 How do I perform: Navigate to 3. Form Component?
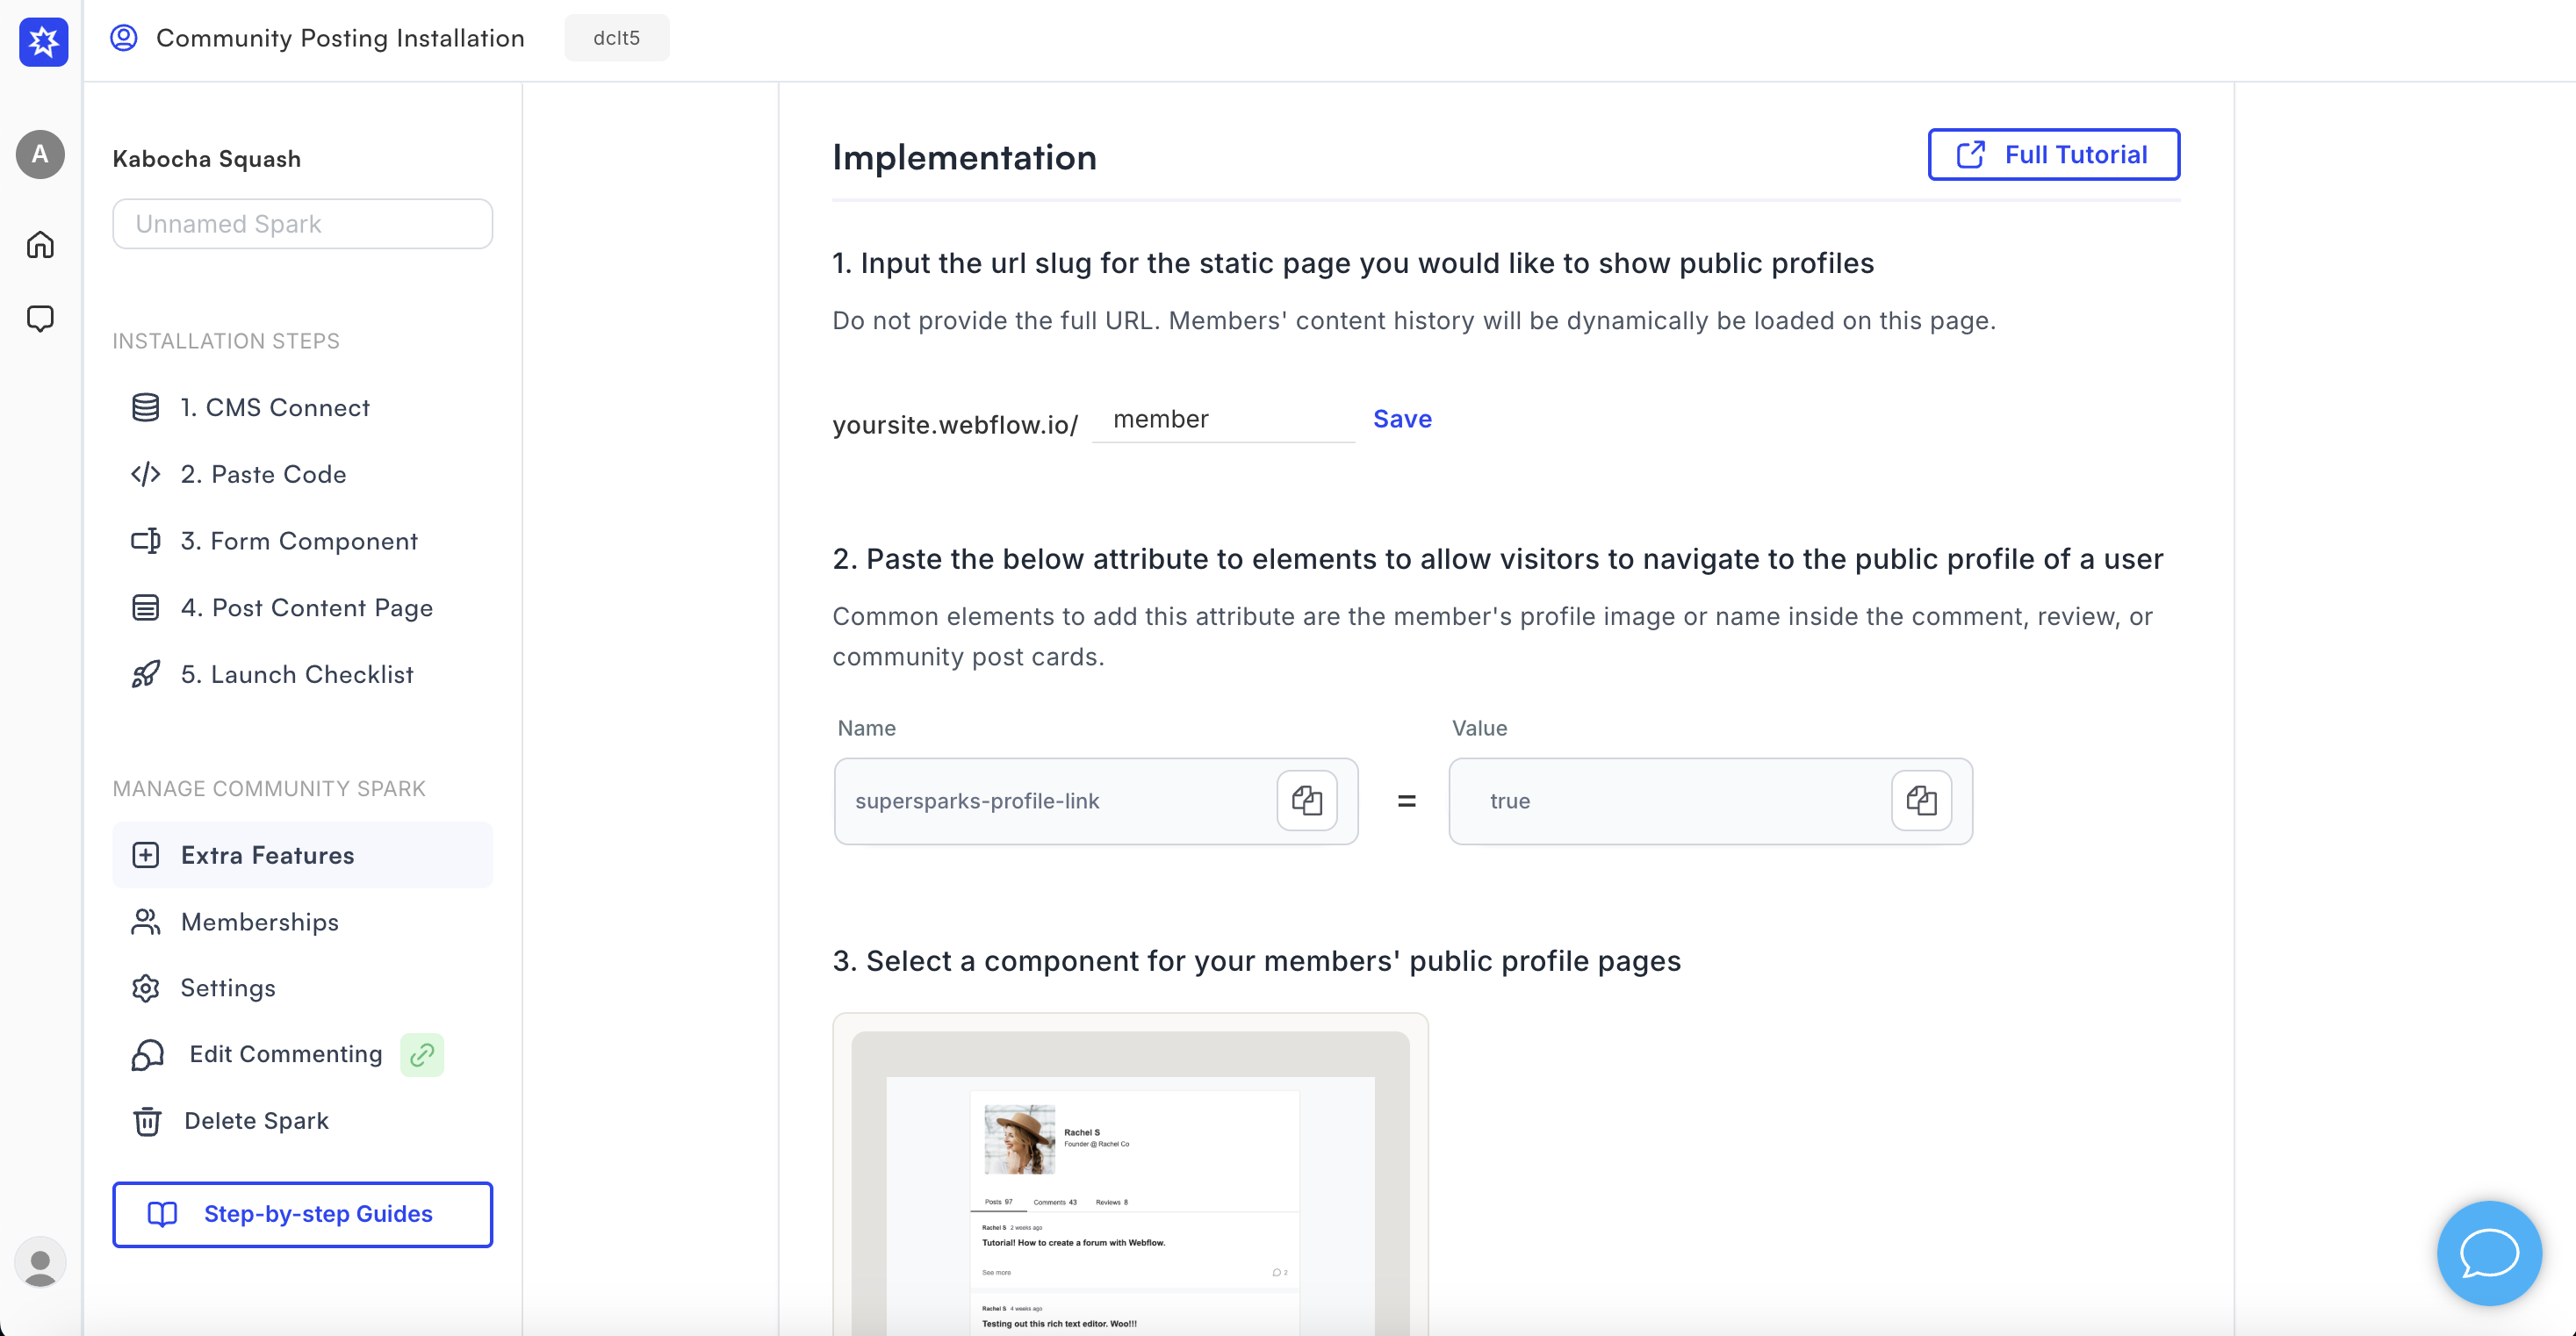298,541
